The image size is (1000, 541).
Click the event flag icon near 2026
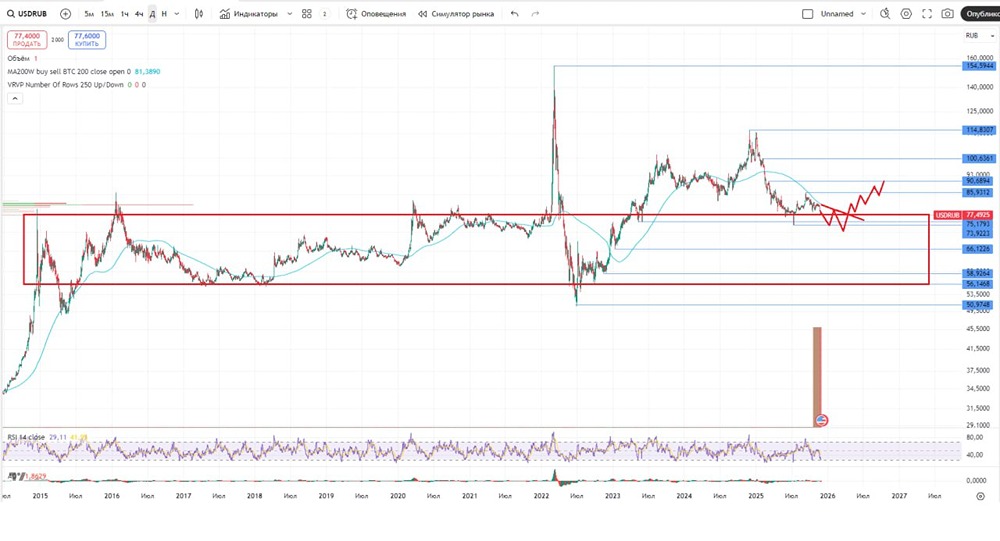click(822, 420)
